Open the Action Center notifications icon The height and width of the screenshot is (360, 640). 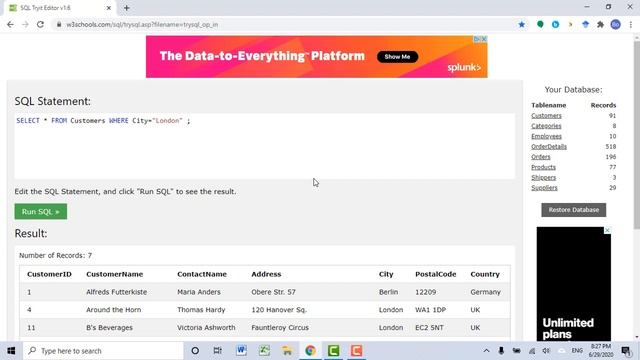625,351
